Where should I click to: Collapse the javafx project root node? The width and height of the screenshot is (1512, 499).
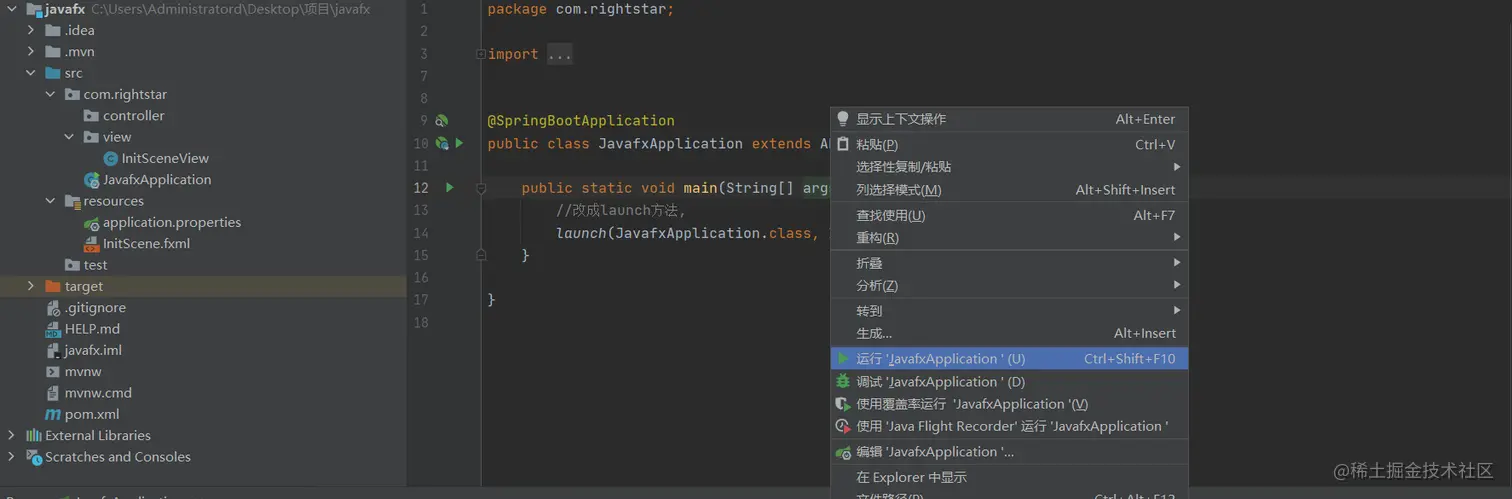pos(11,9)
